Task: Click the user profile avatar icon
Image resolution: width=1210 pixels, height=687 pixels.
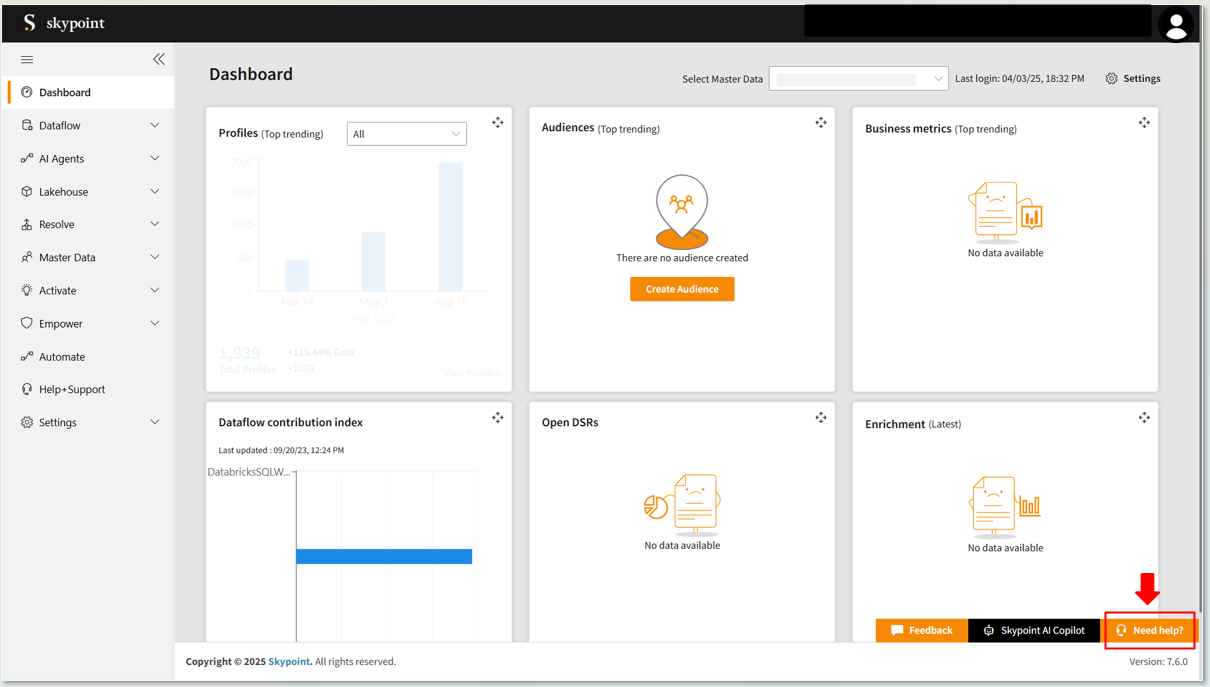Action: point(1176,25)
